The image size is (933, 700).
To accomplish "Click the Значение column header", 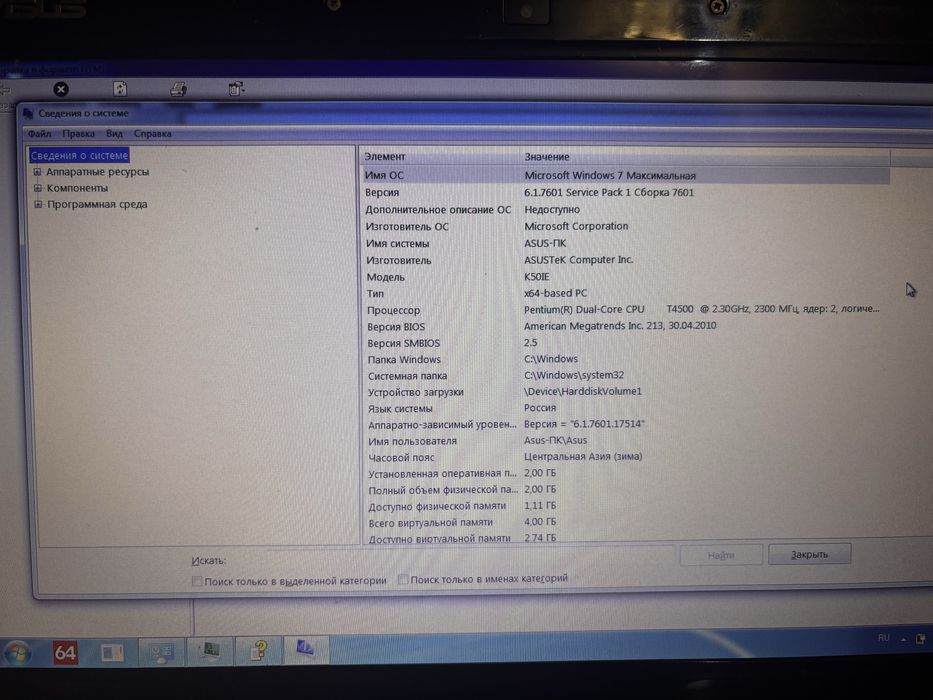I will tap(705, 157).
